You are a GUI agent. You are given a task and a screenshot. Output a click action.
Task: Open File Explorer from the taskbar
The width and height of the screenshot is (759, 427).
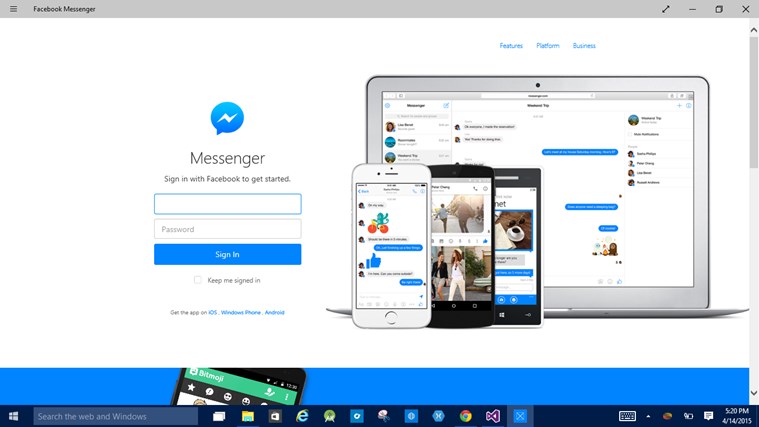248,416
